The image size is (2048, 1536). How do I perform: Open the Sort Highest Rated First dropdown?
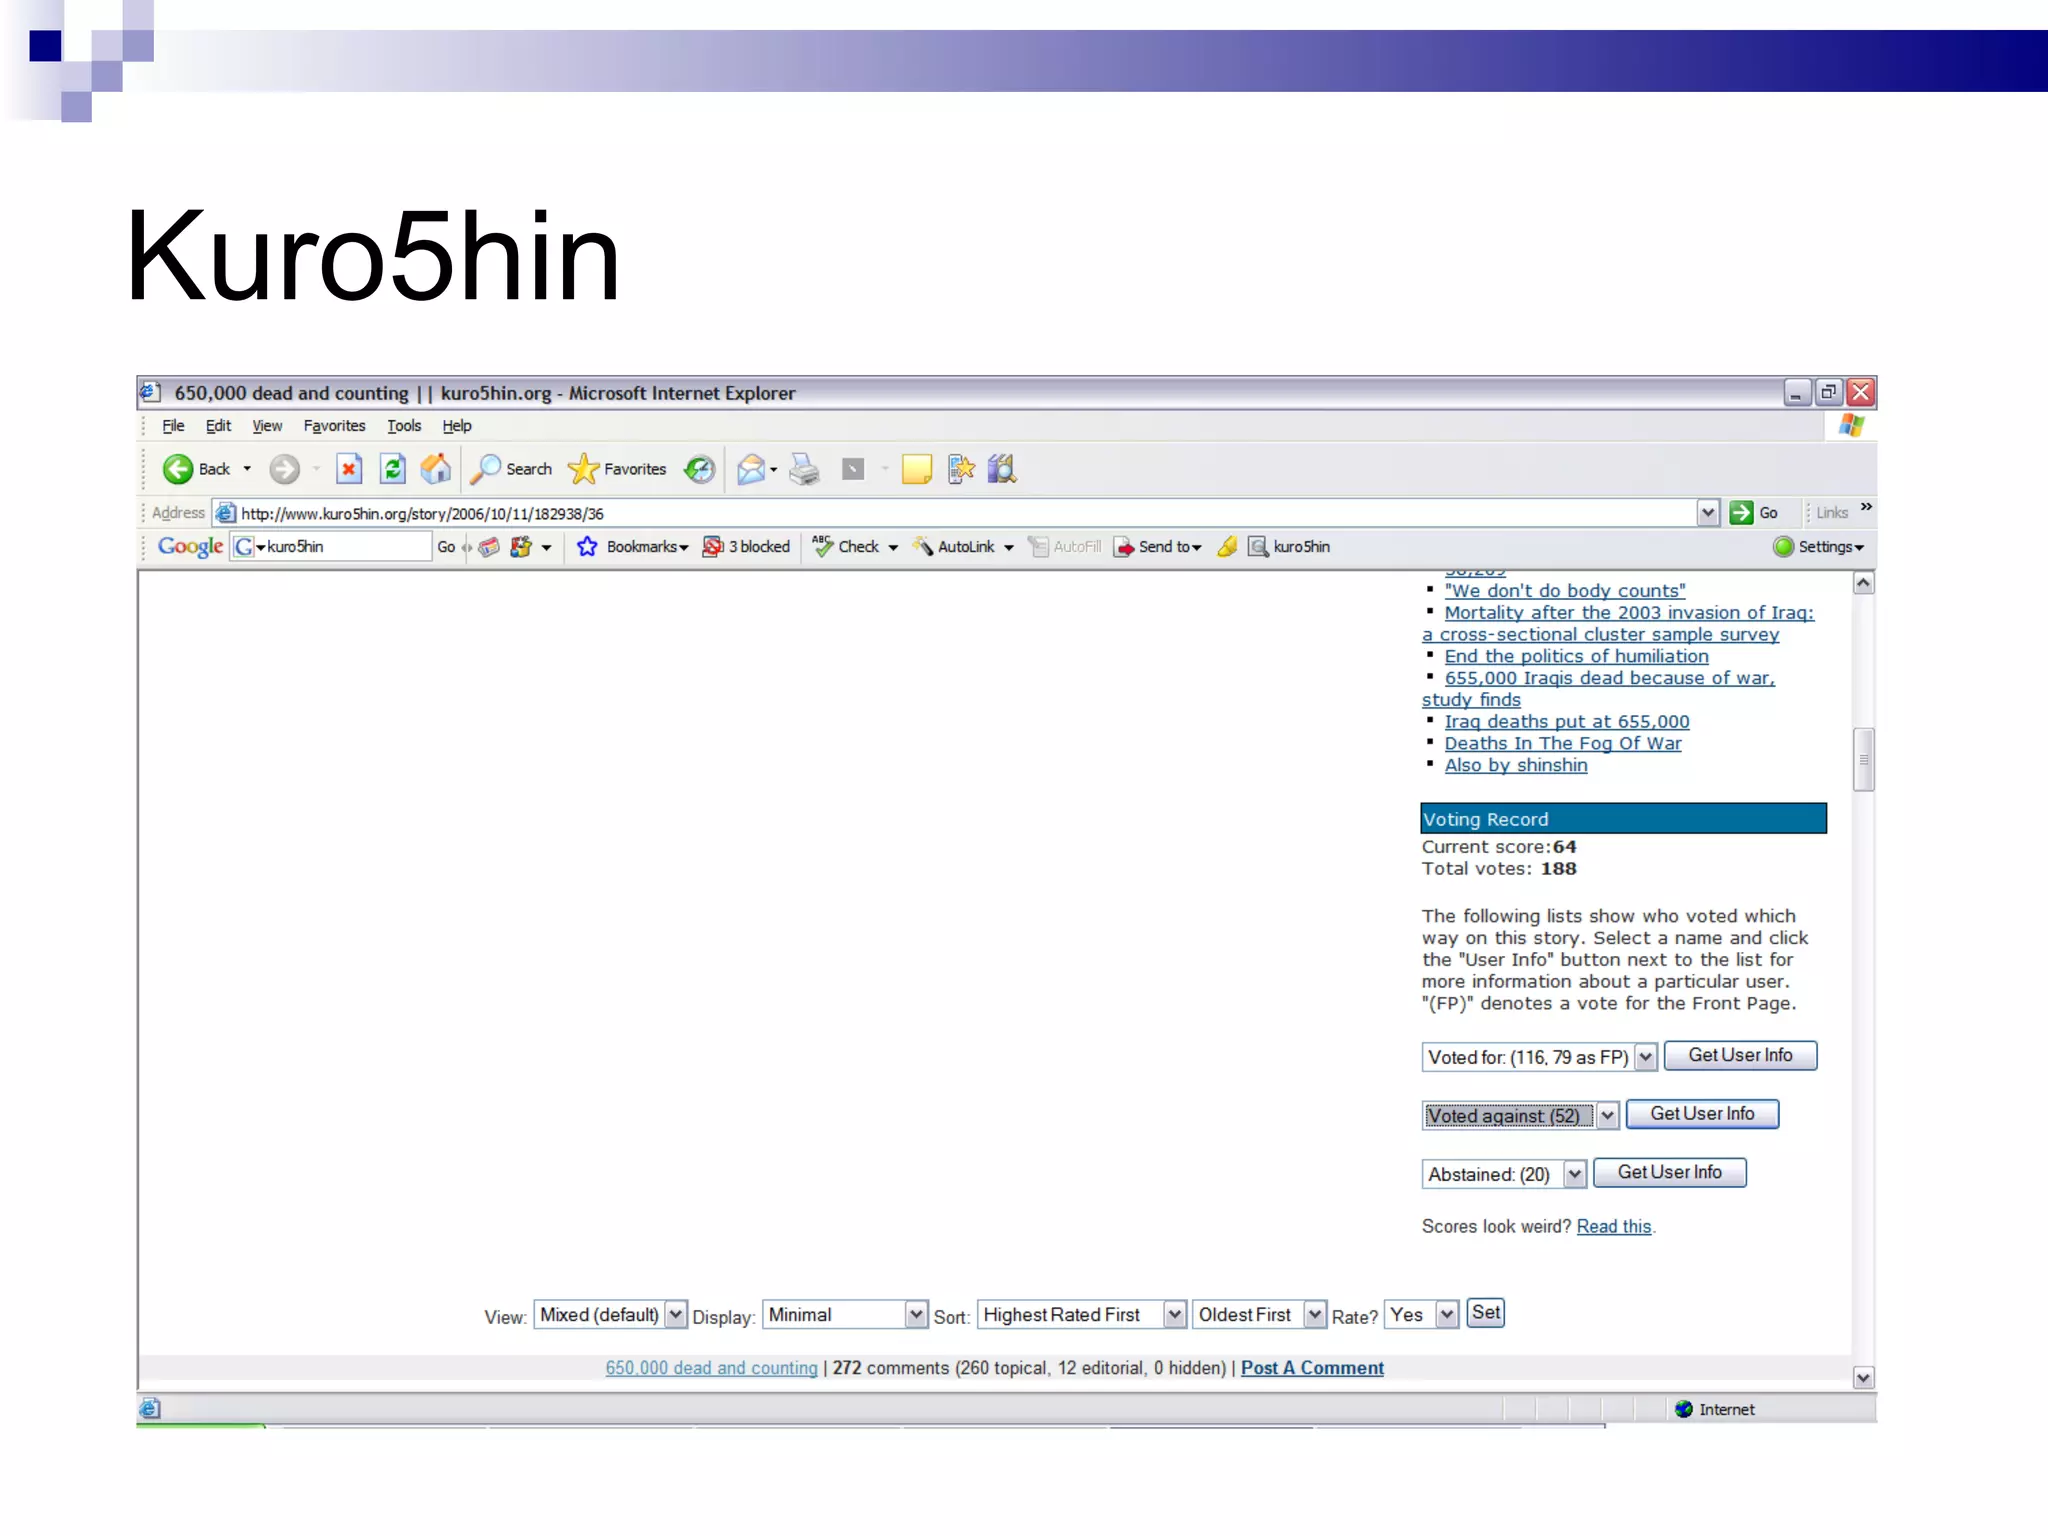(1175, 1315)
